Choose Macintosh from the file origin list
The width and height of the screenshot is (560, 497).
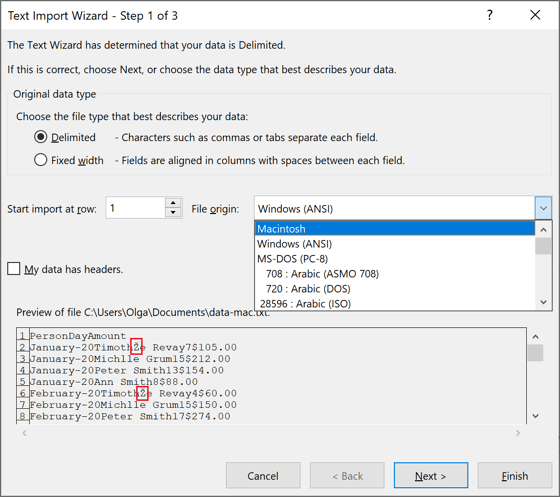pos(395,229)
